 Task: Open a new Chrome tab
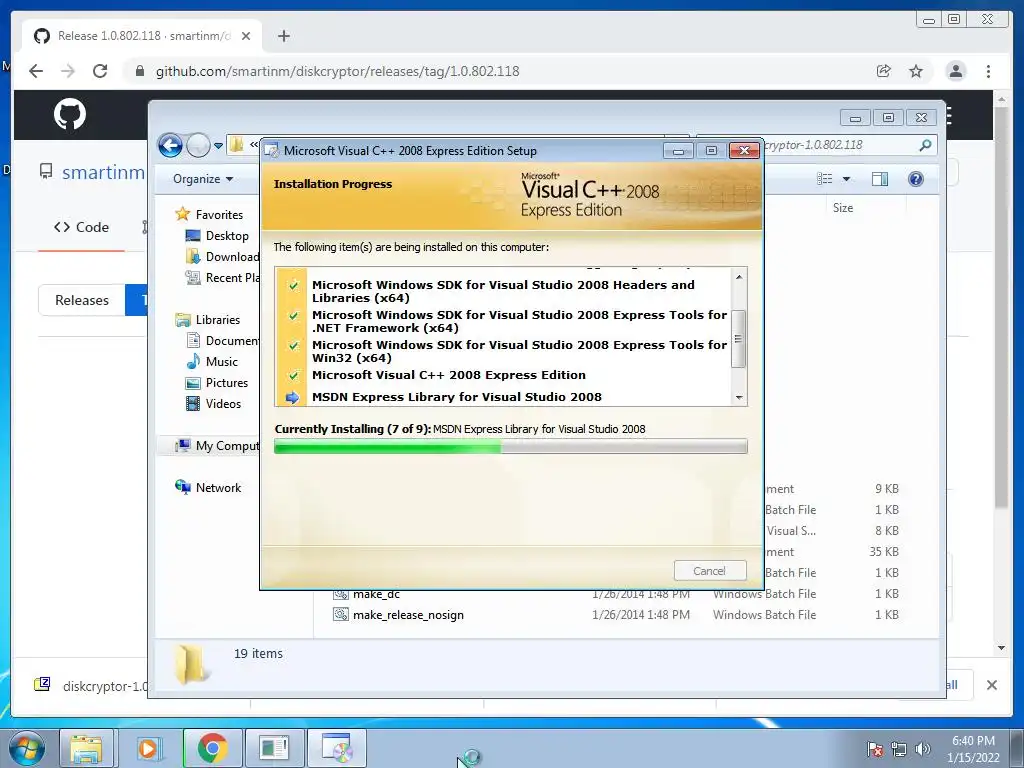(x=283, y=36)
